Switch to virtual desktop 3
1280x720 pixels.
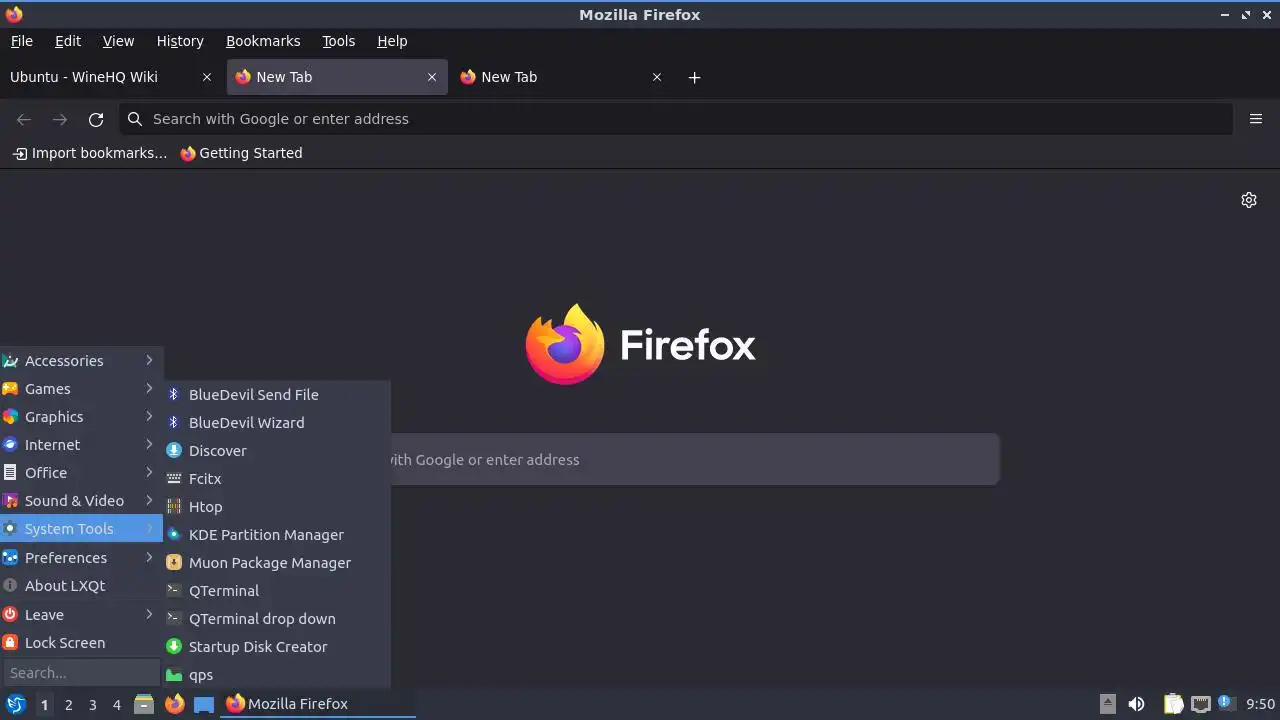[92, 705]
